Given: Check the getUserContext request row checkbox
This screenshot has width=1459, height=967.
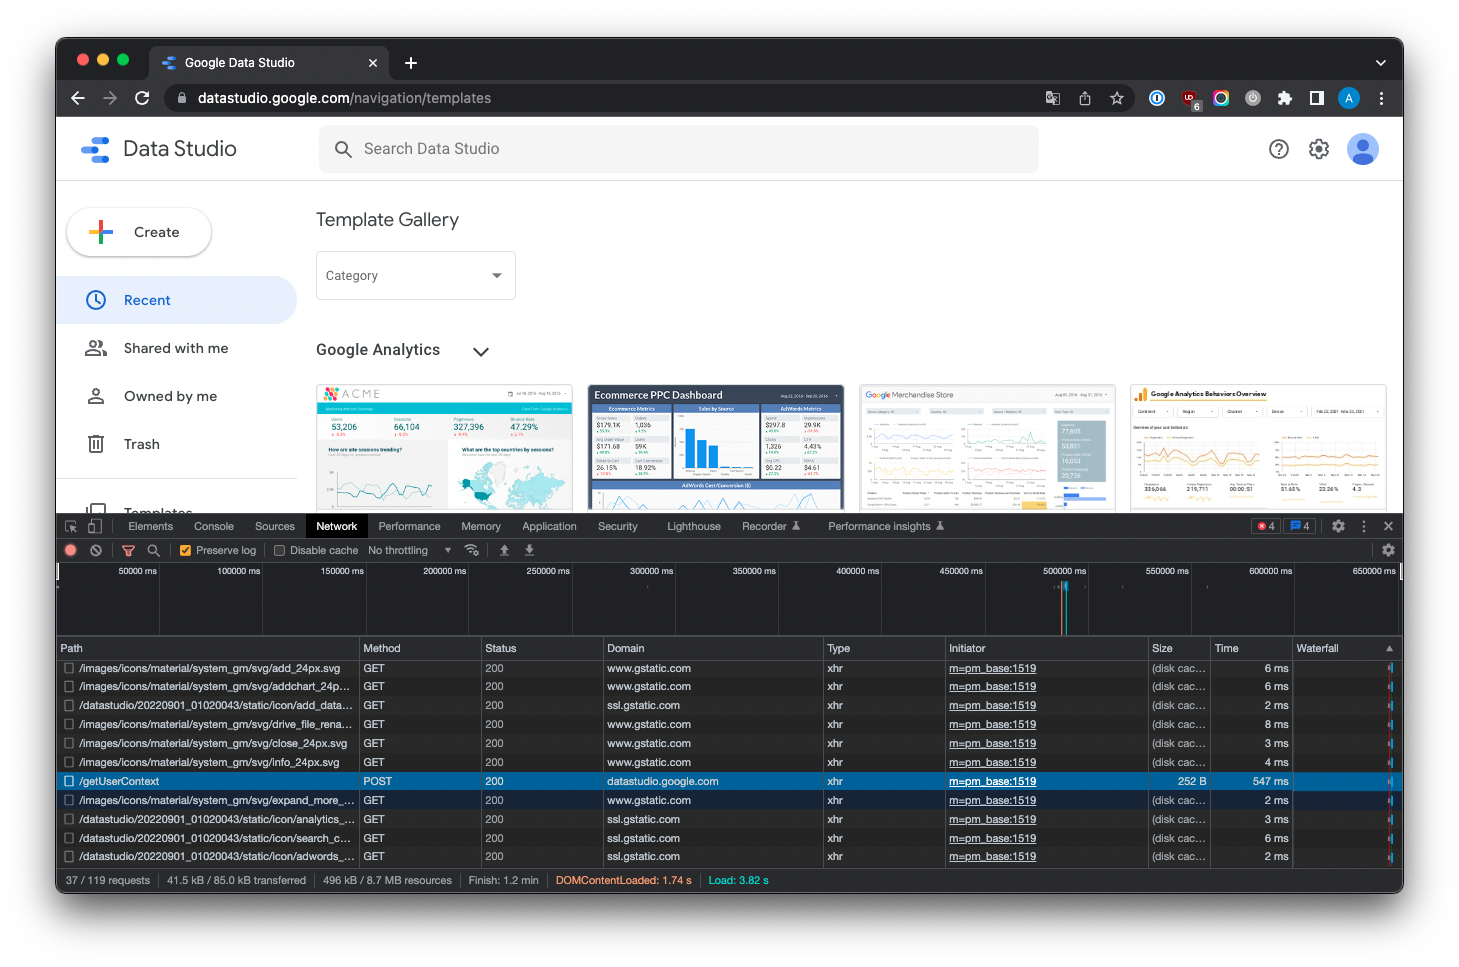Looking at the screenshot, I should point(69,781).
